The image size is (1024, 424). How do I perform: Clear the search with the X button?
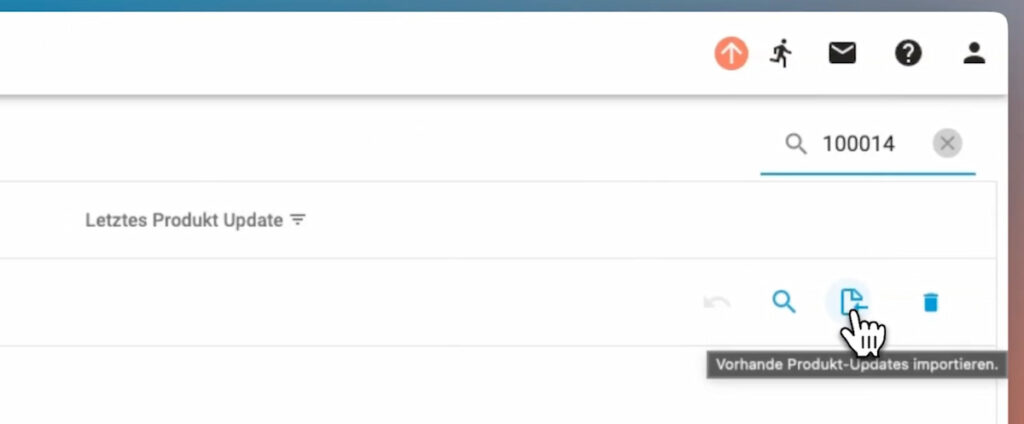point(947,144)
